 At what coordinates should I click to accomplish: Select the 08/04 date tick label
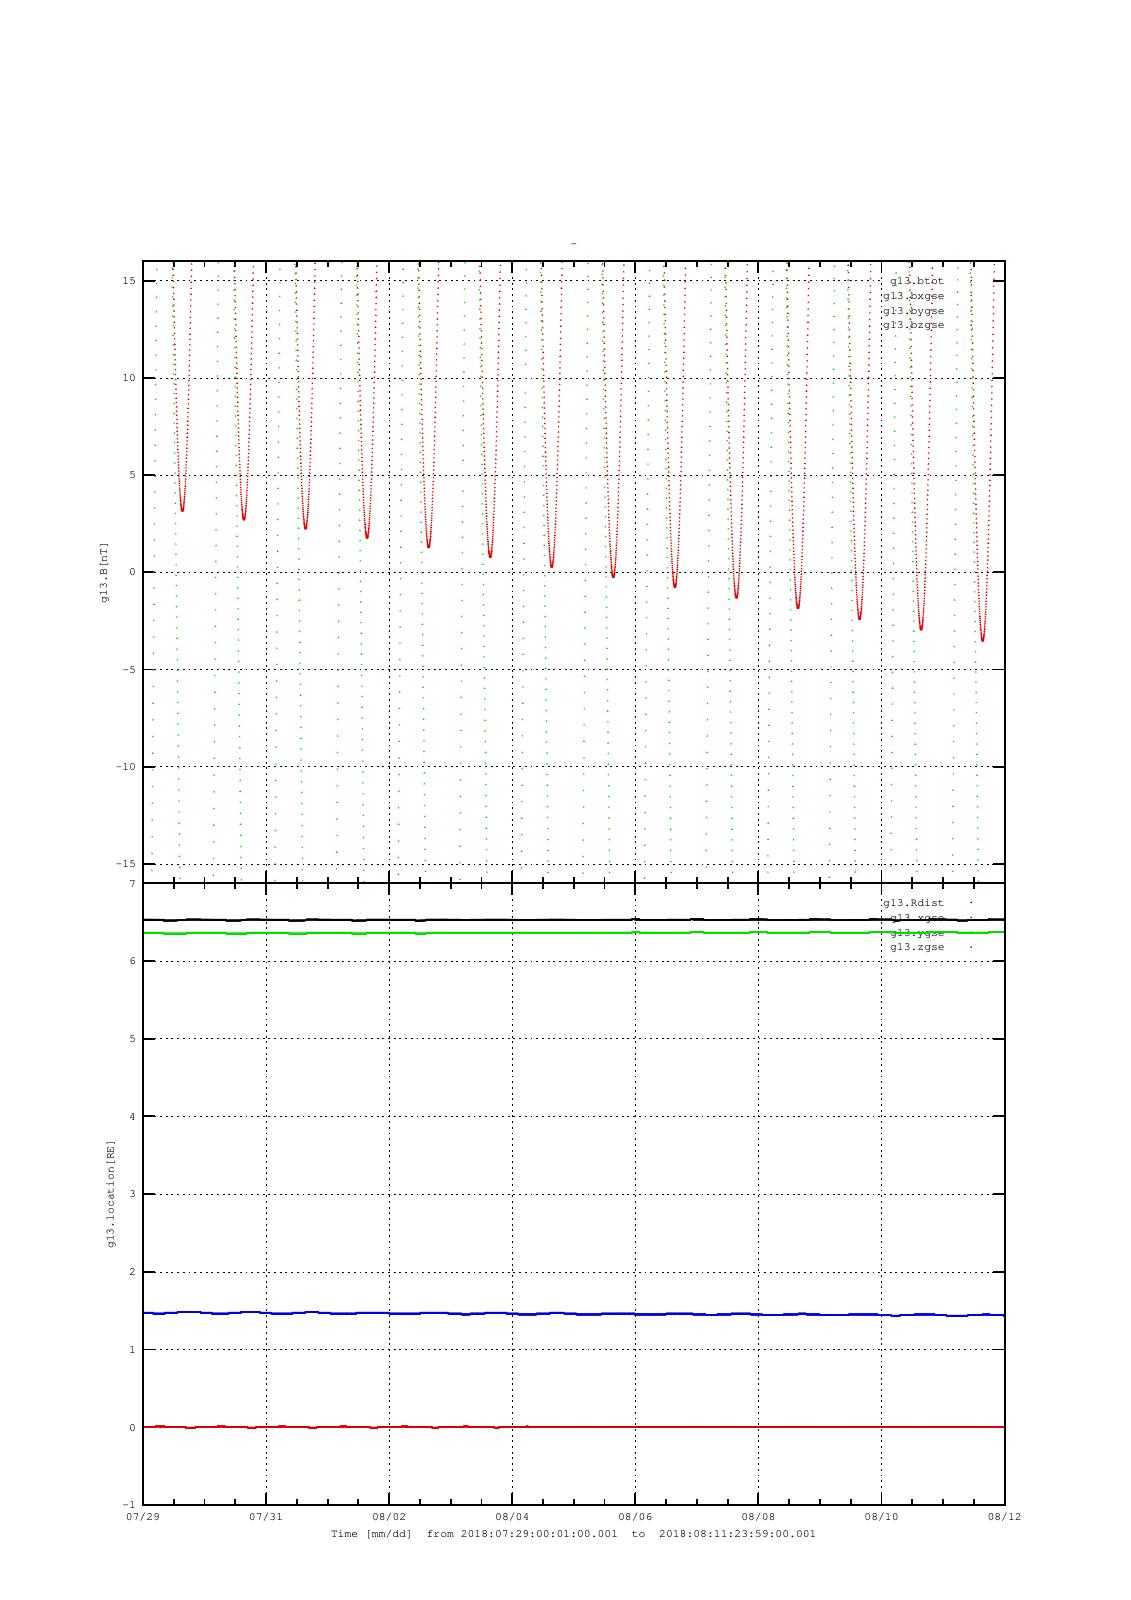pyautogui.click(x=512, y=1517)
